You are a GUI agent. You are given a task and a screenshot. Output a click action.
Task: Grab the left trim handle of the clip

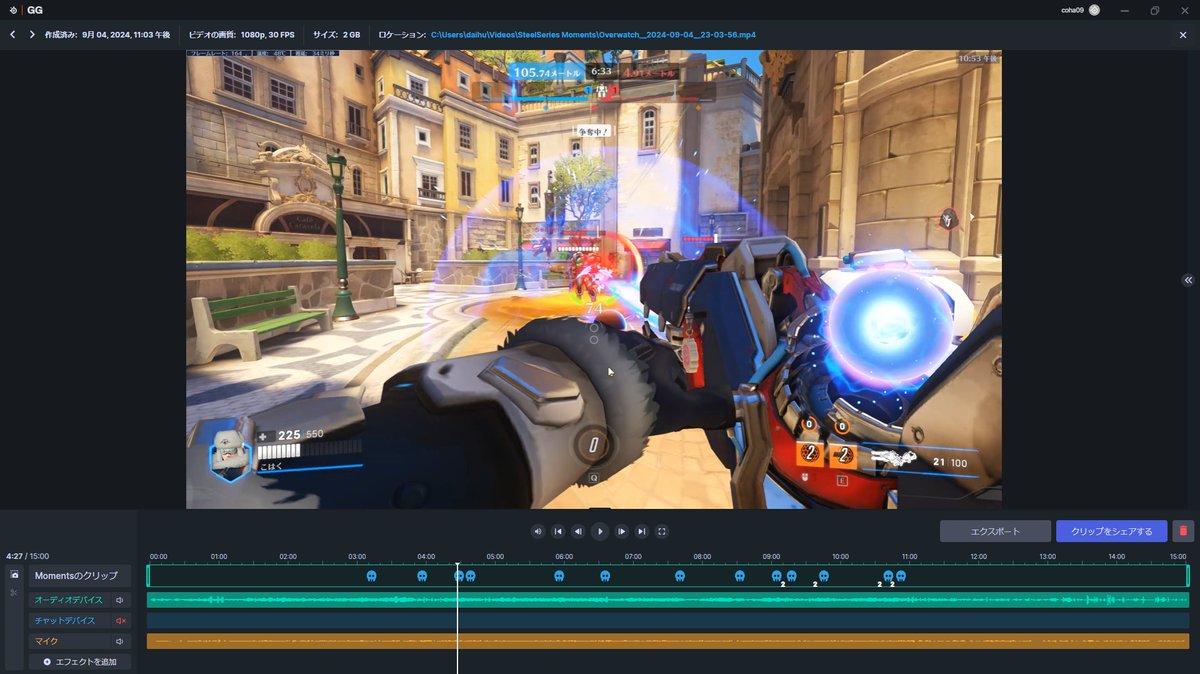148,575
